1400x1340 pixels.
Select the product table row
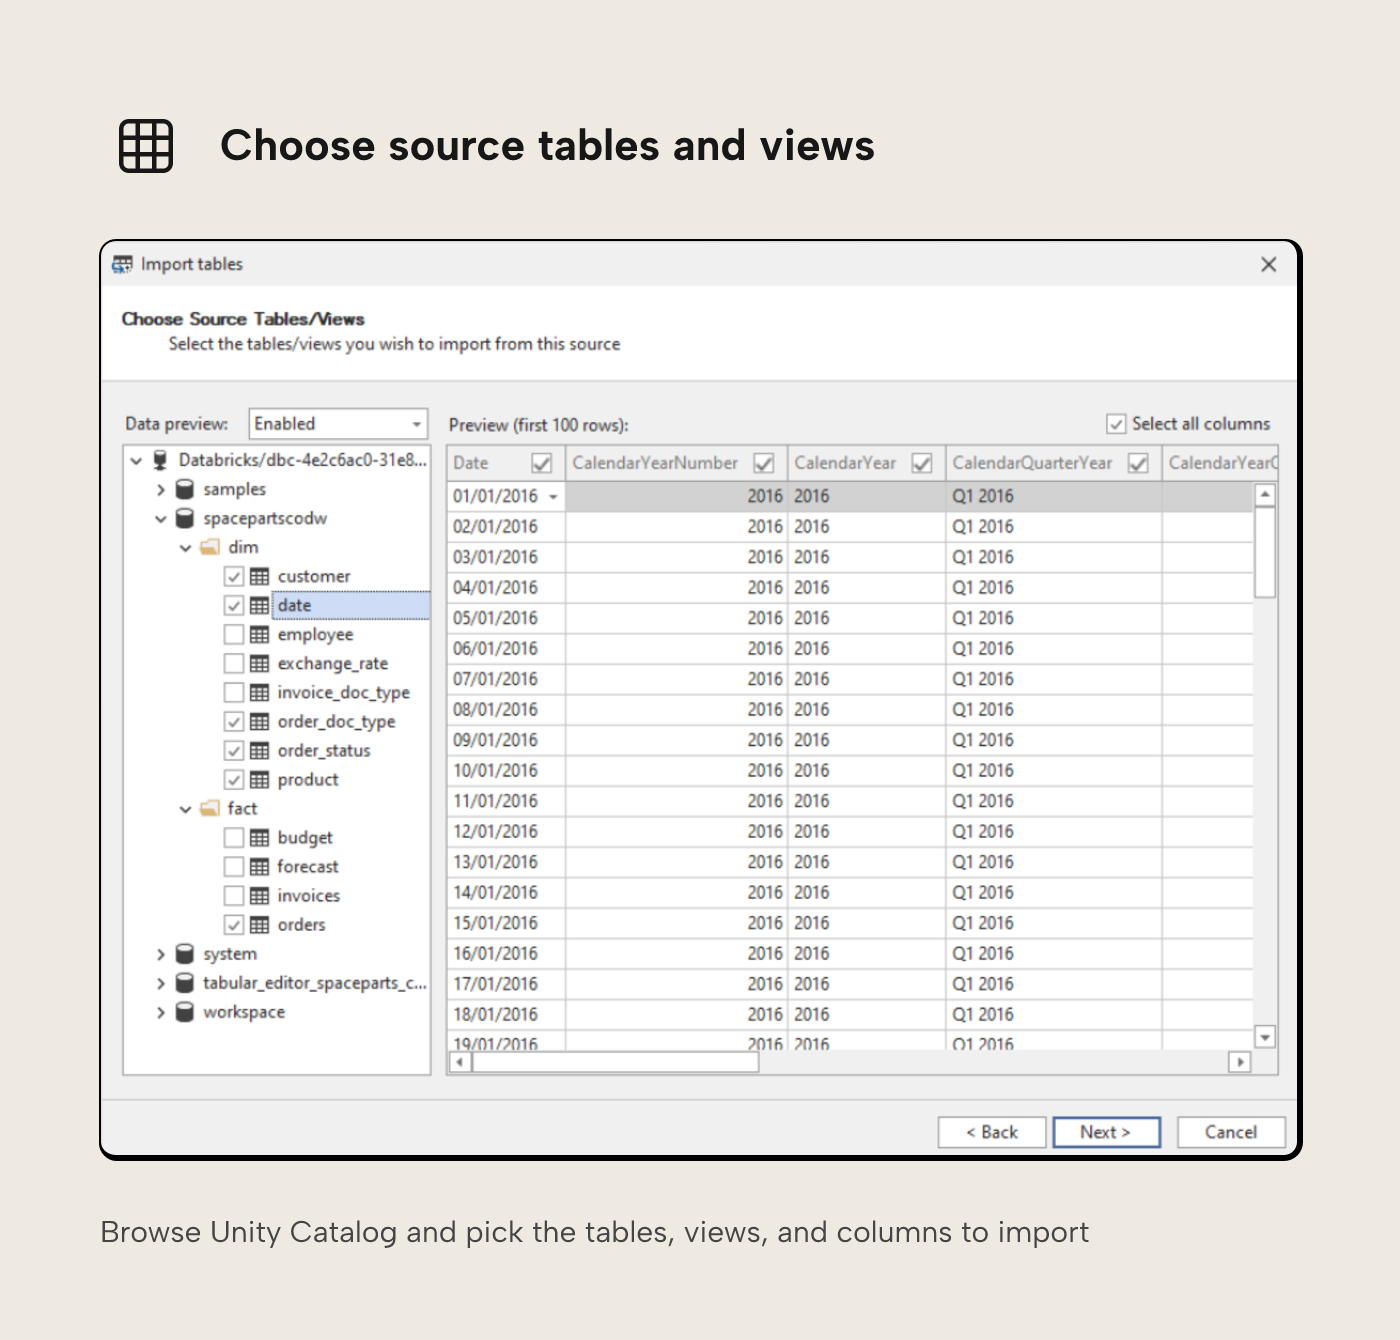pos(308,779)
